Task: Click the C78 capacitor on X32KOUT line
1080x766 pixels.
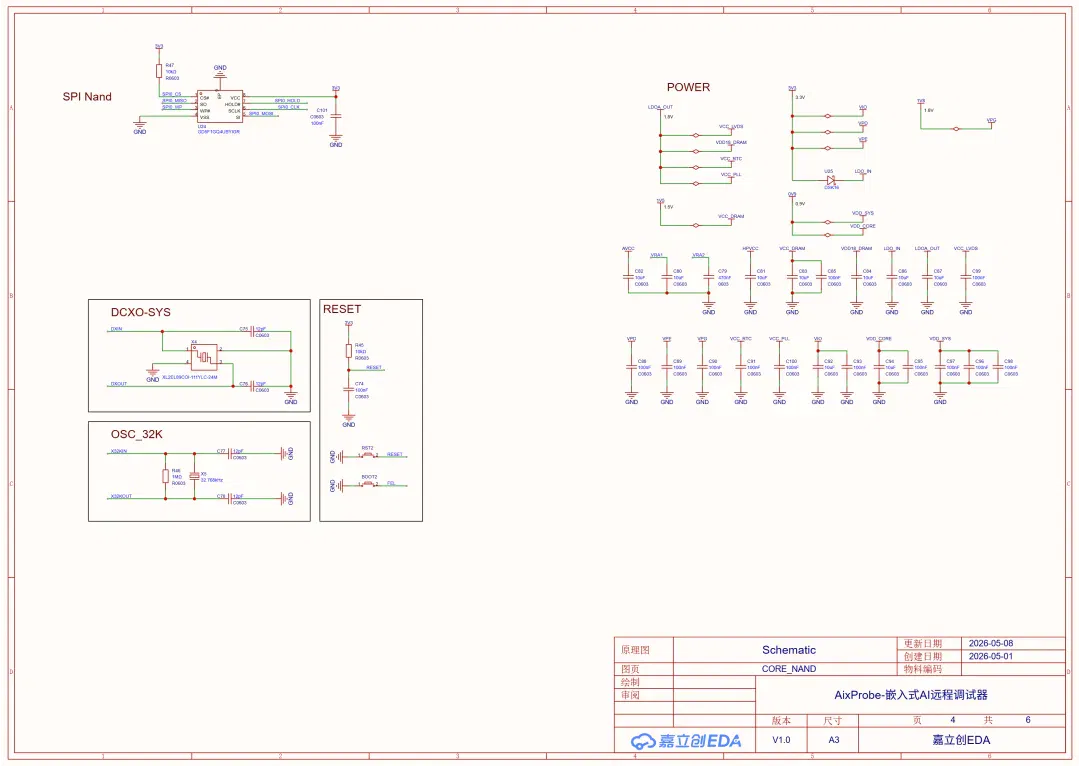Action: [231, 498]
